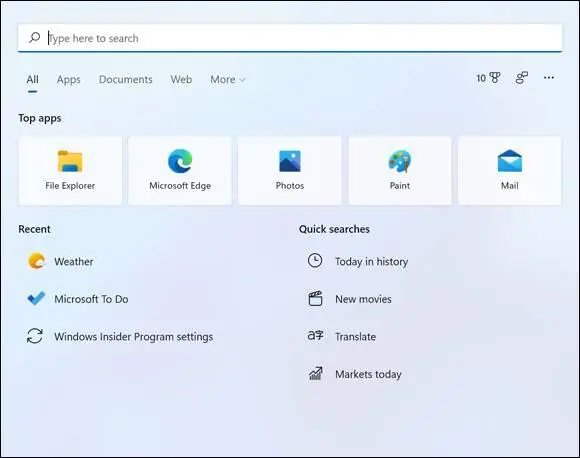Click the Today in history clock icon
Image resolution: width=580 pixels, height=458 pixels.
pyautogui.click(x=315, y=260)
